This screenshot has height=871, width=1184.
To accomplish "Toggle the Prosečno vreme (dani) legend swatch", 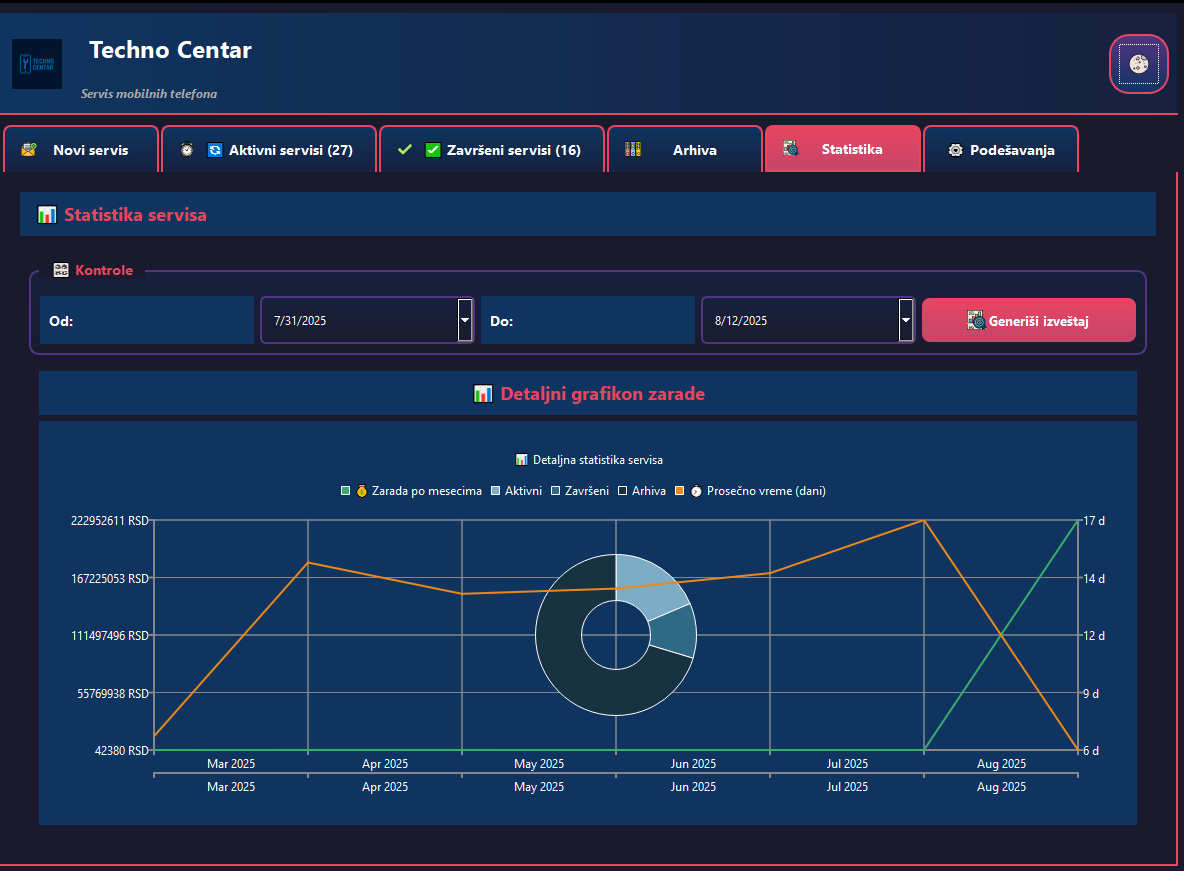I will [679, 491].
